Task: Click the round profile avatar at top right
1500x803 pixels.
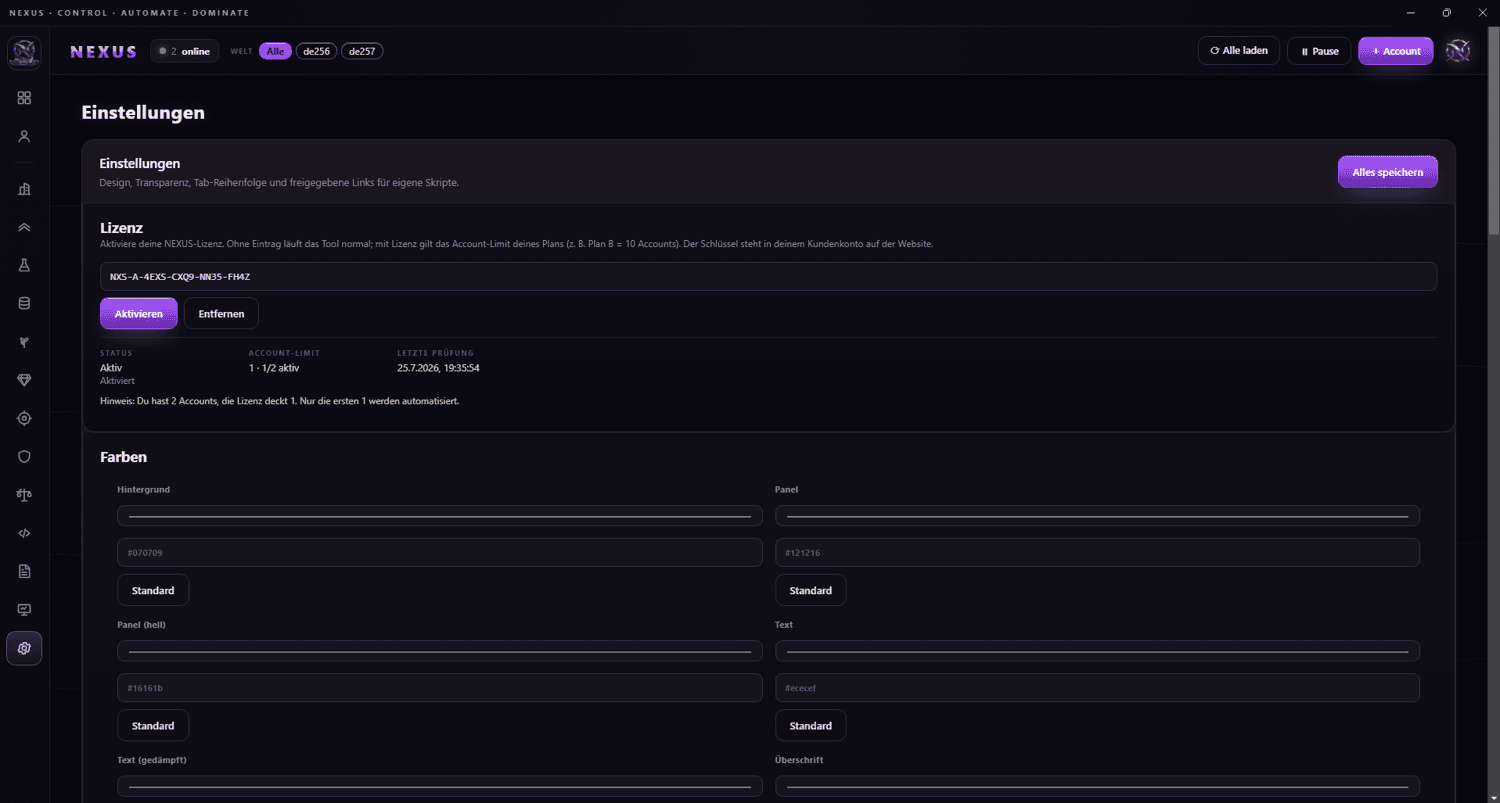Action: click(x=1457, y=51)
